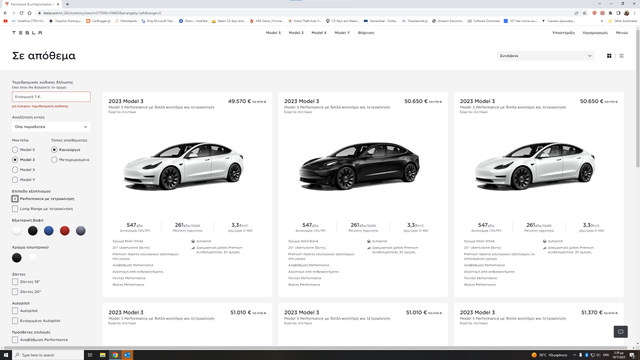Check the Ζάντες 19" checkbox
The image size is (640, 360).
coord(15,282)
